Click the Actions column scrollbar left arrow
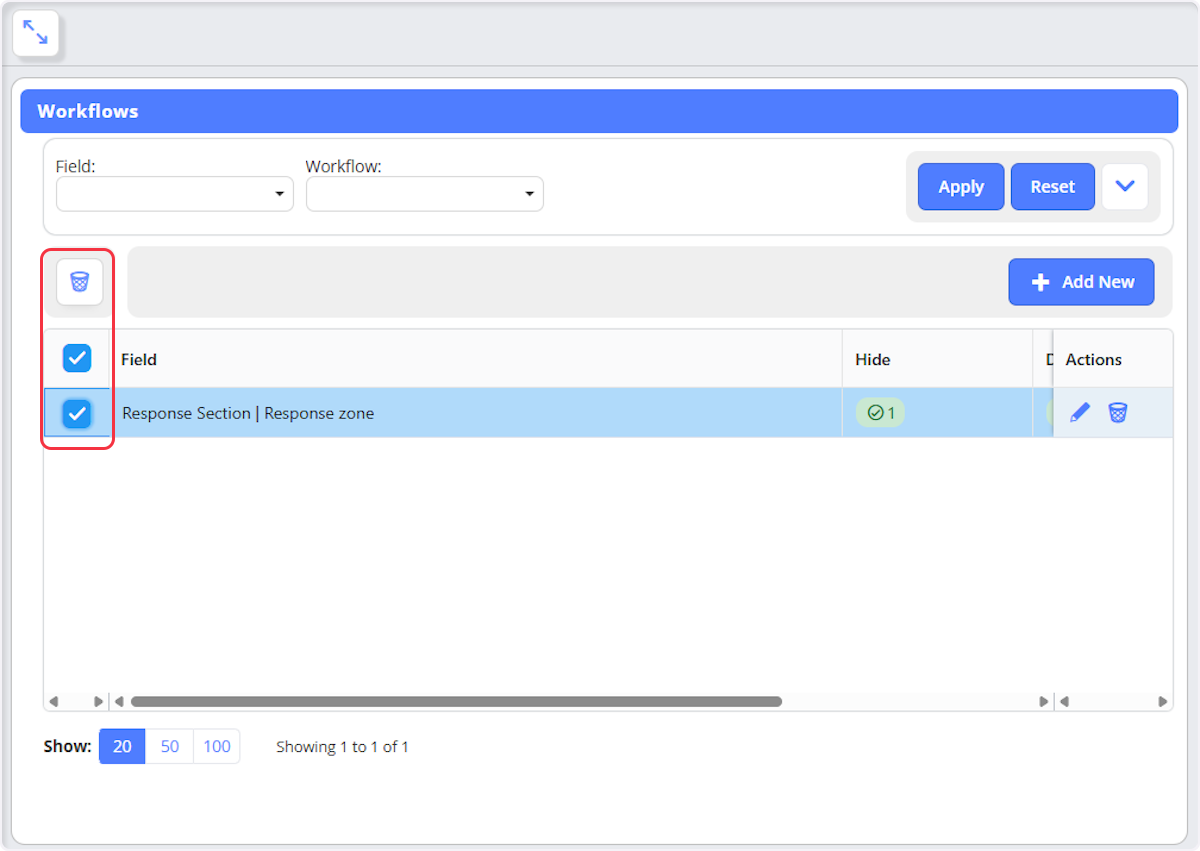Screen dimensions: 1200x851 coord(1064,702)
